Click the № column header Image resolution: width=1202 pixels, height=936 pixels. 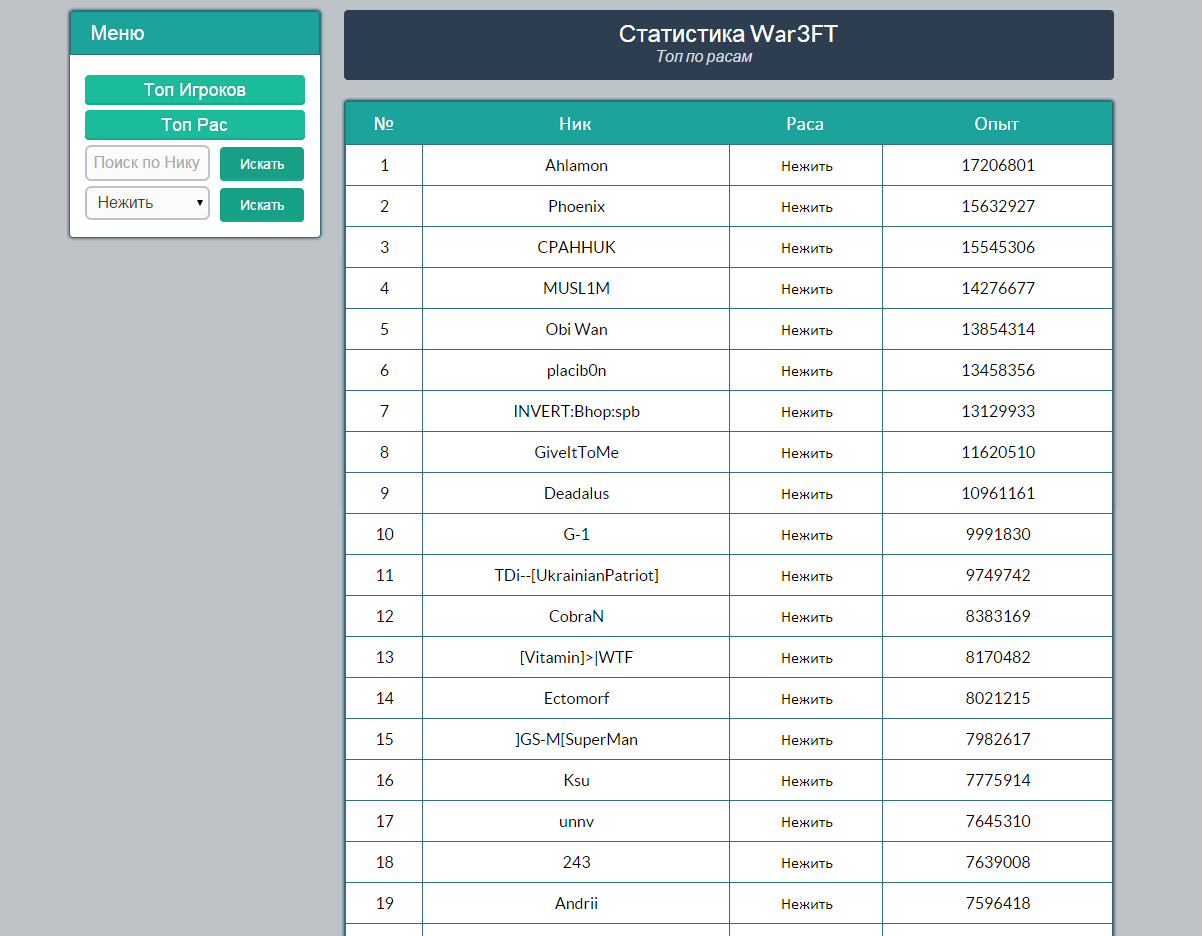(x=384, y=124)
